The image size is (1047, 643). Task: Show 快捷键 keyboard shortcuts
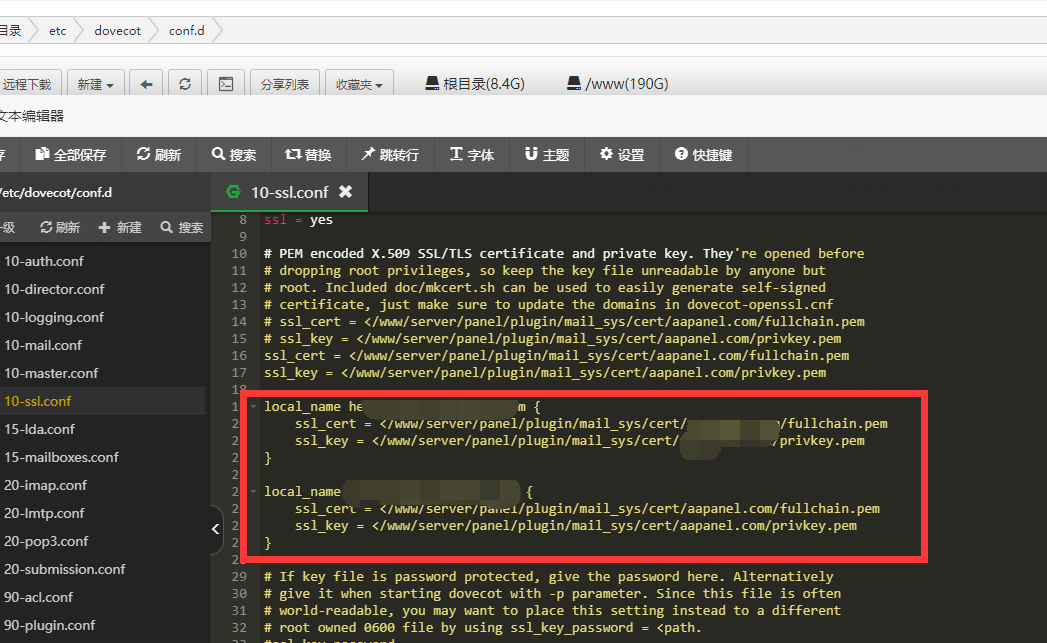[x=703, y=155]
